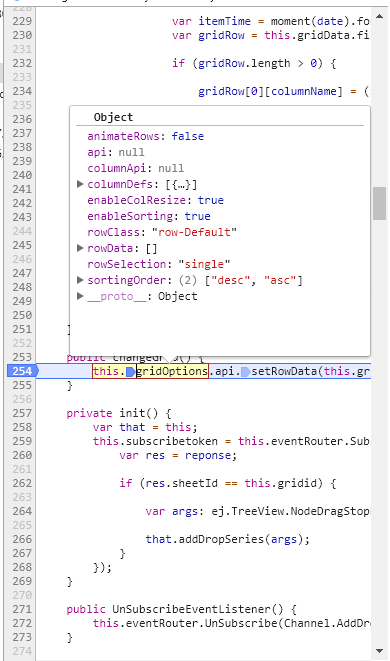
Task: Click 'res.sheetId' condition on line 262
Action: [x=181, y=483]
